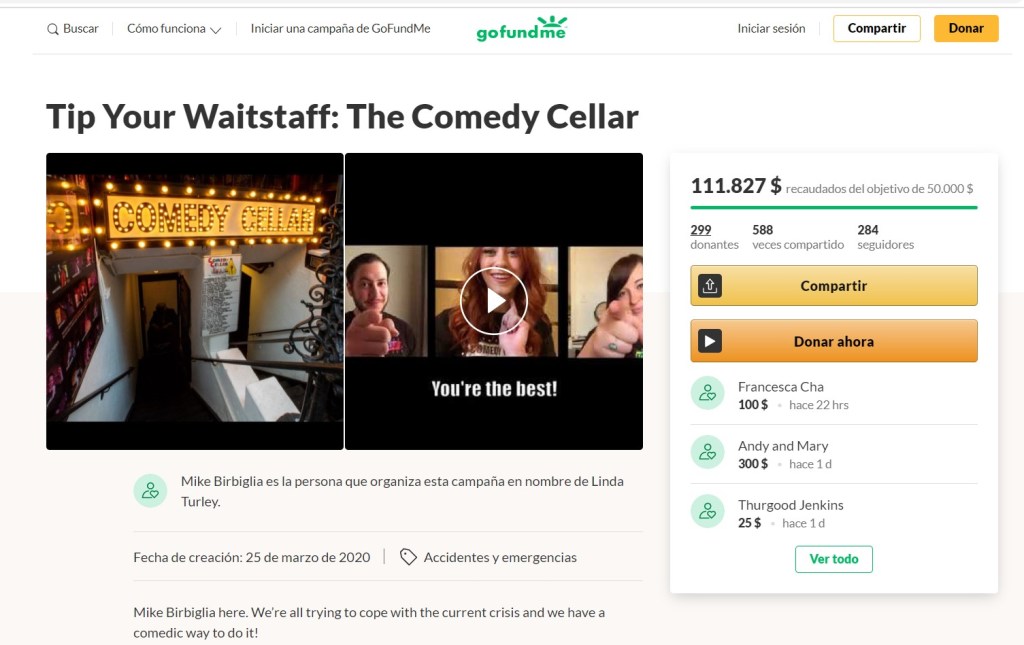The height and width of the screenshot is (645, 1024).
Task: Click Andy and Mary's donor avatar icon
Action: point(708,452)
